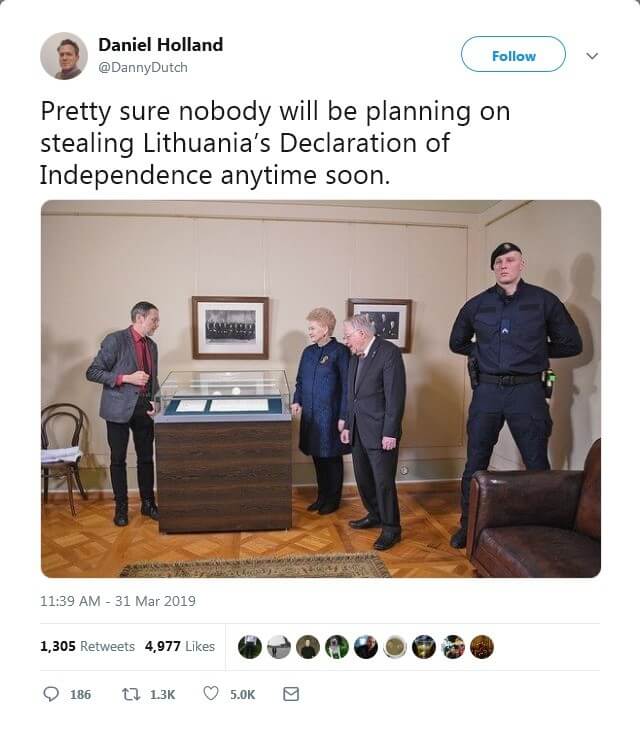Viewport: 640px width, 731px height.
Task: Click the 5.0K like count
Action: click(x=242, y=695)
